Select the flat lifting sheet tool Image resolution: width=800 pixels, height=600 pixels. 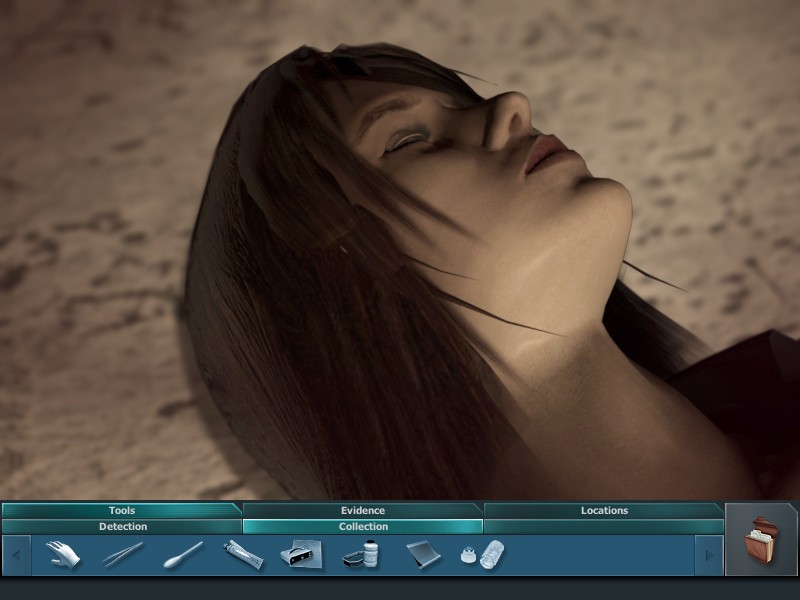(x=423, y=555)
